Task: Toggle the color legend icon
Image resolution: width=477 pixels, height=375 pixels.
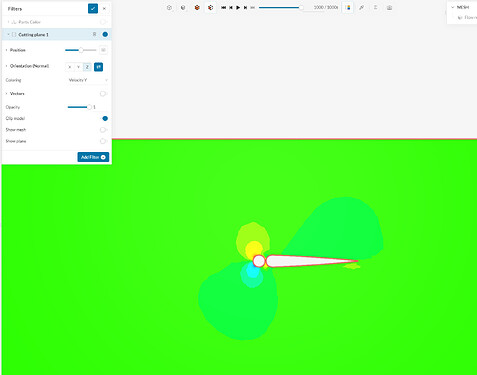Action: pyautogui.click(x=348, y=7)
